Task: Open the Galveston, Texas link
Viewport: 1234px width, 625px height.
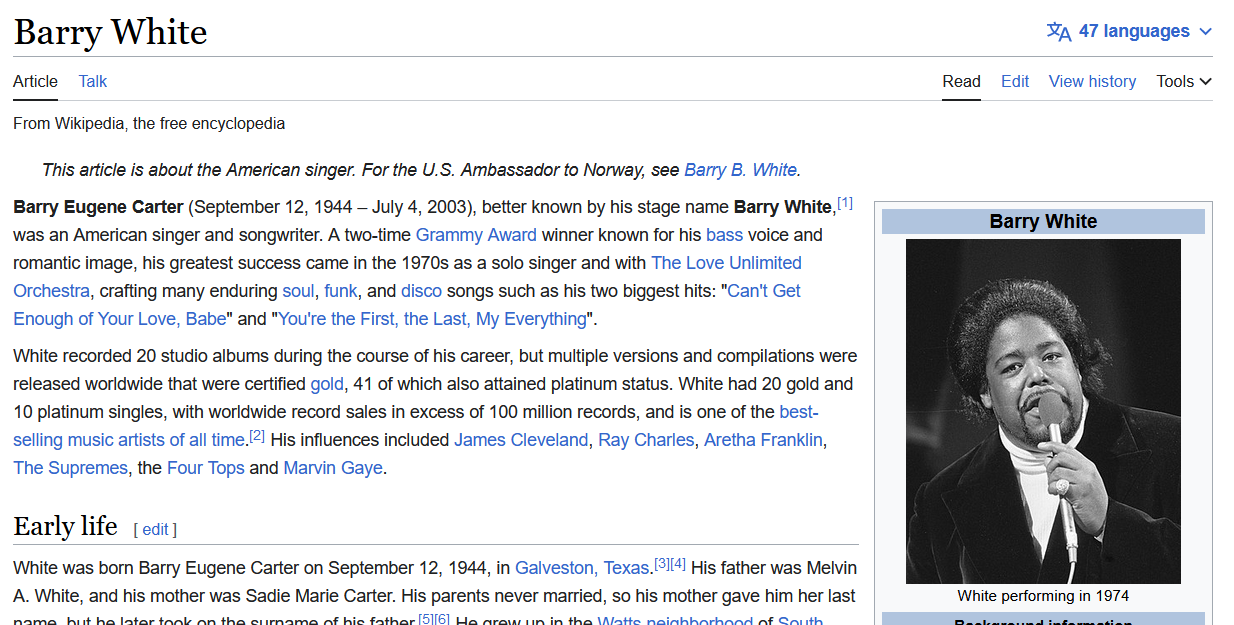Action: pyautogui.click(x=582, y=568)
